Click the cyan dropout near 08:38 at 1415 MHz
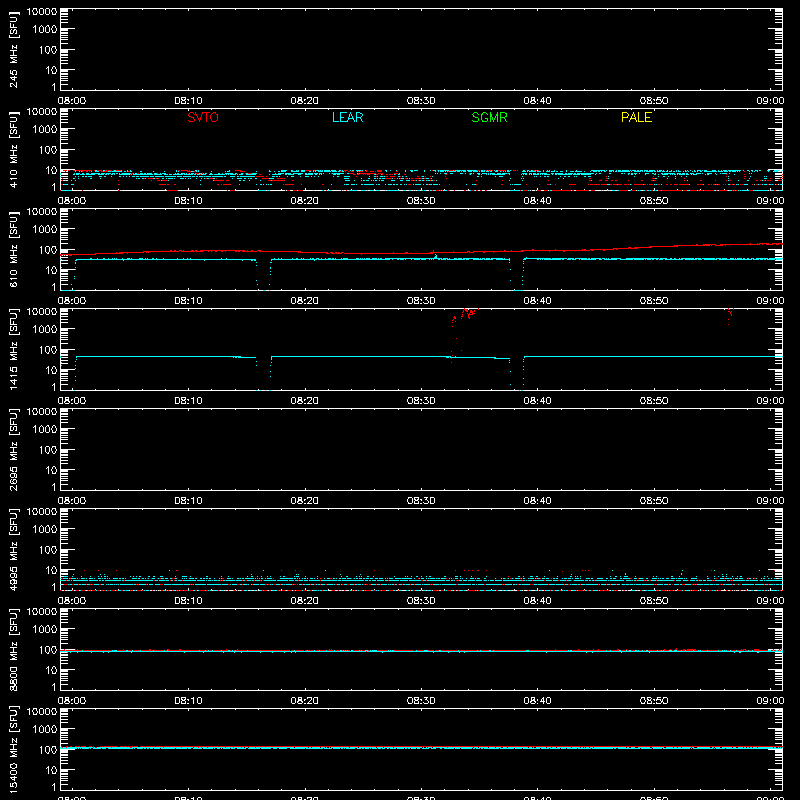Image resolution: width=800 pixels, height=800 pixels. 516,374
